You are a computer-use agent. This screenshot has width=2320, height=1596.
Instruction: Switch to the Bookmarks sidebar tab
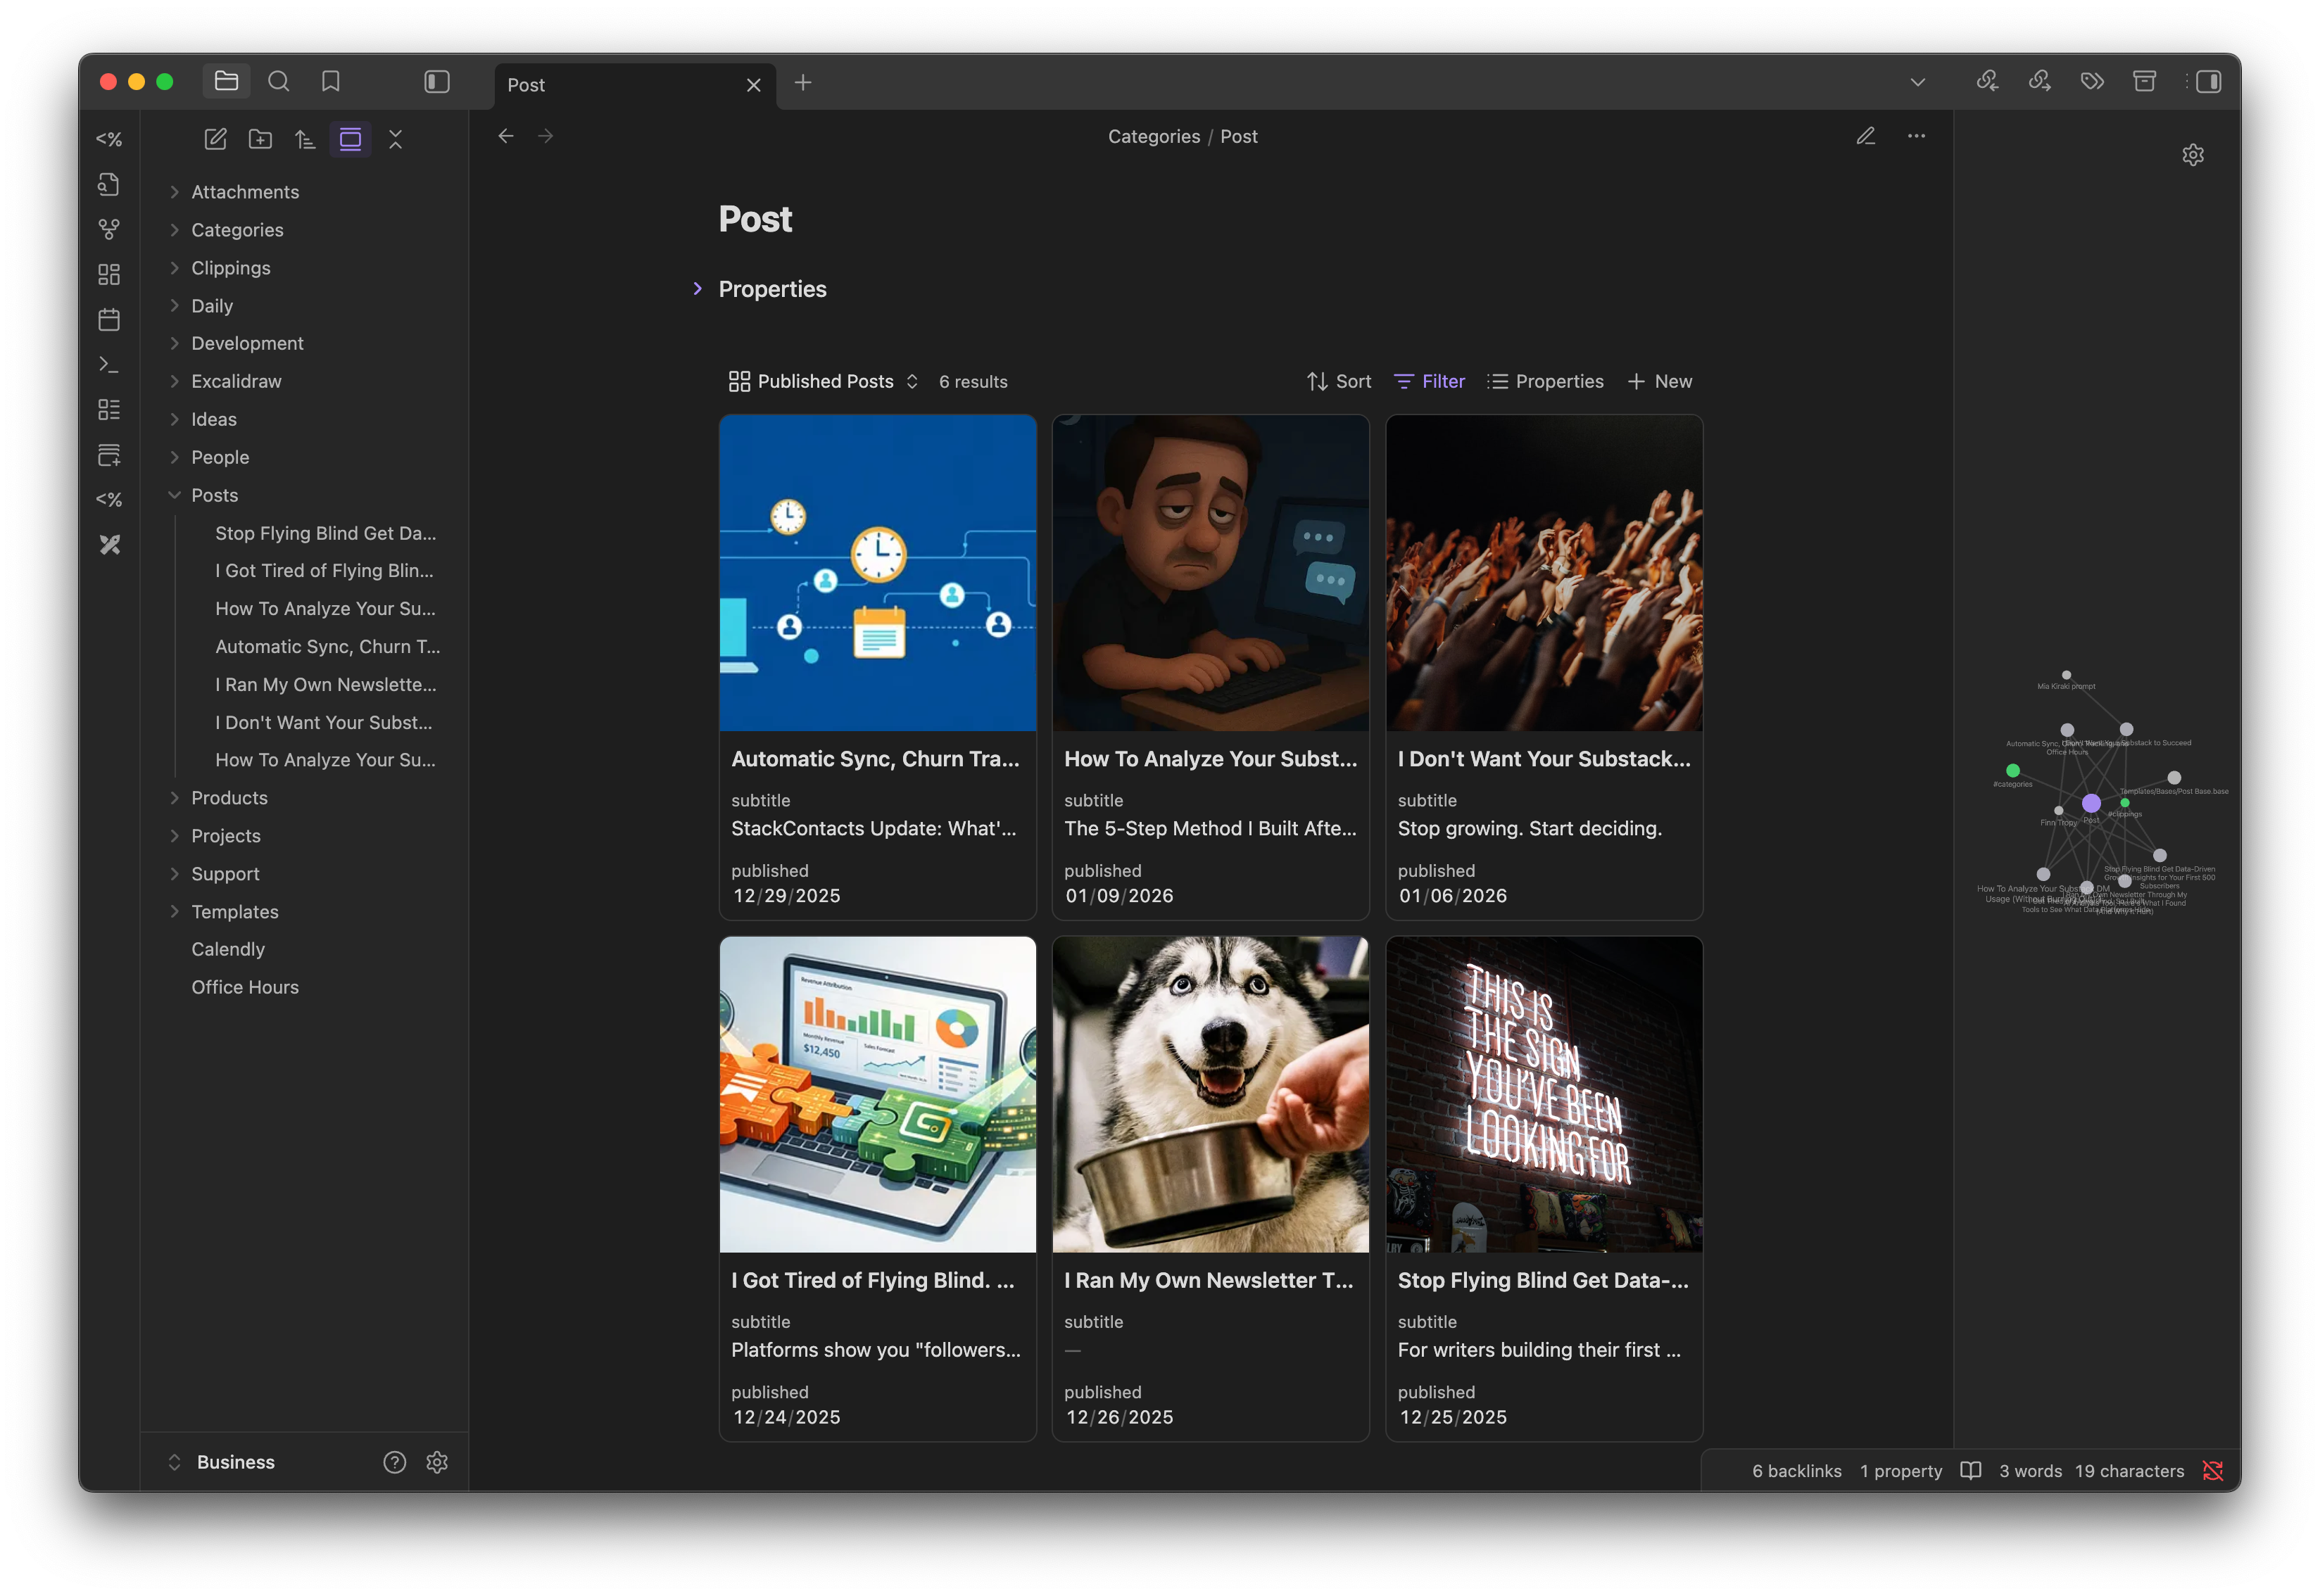(331, 82)
